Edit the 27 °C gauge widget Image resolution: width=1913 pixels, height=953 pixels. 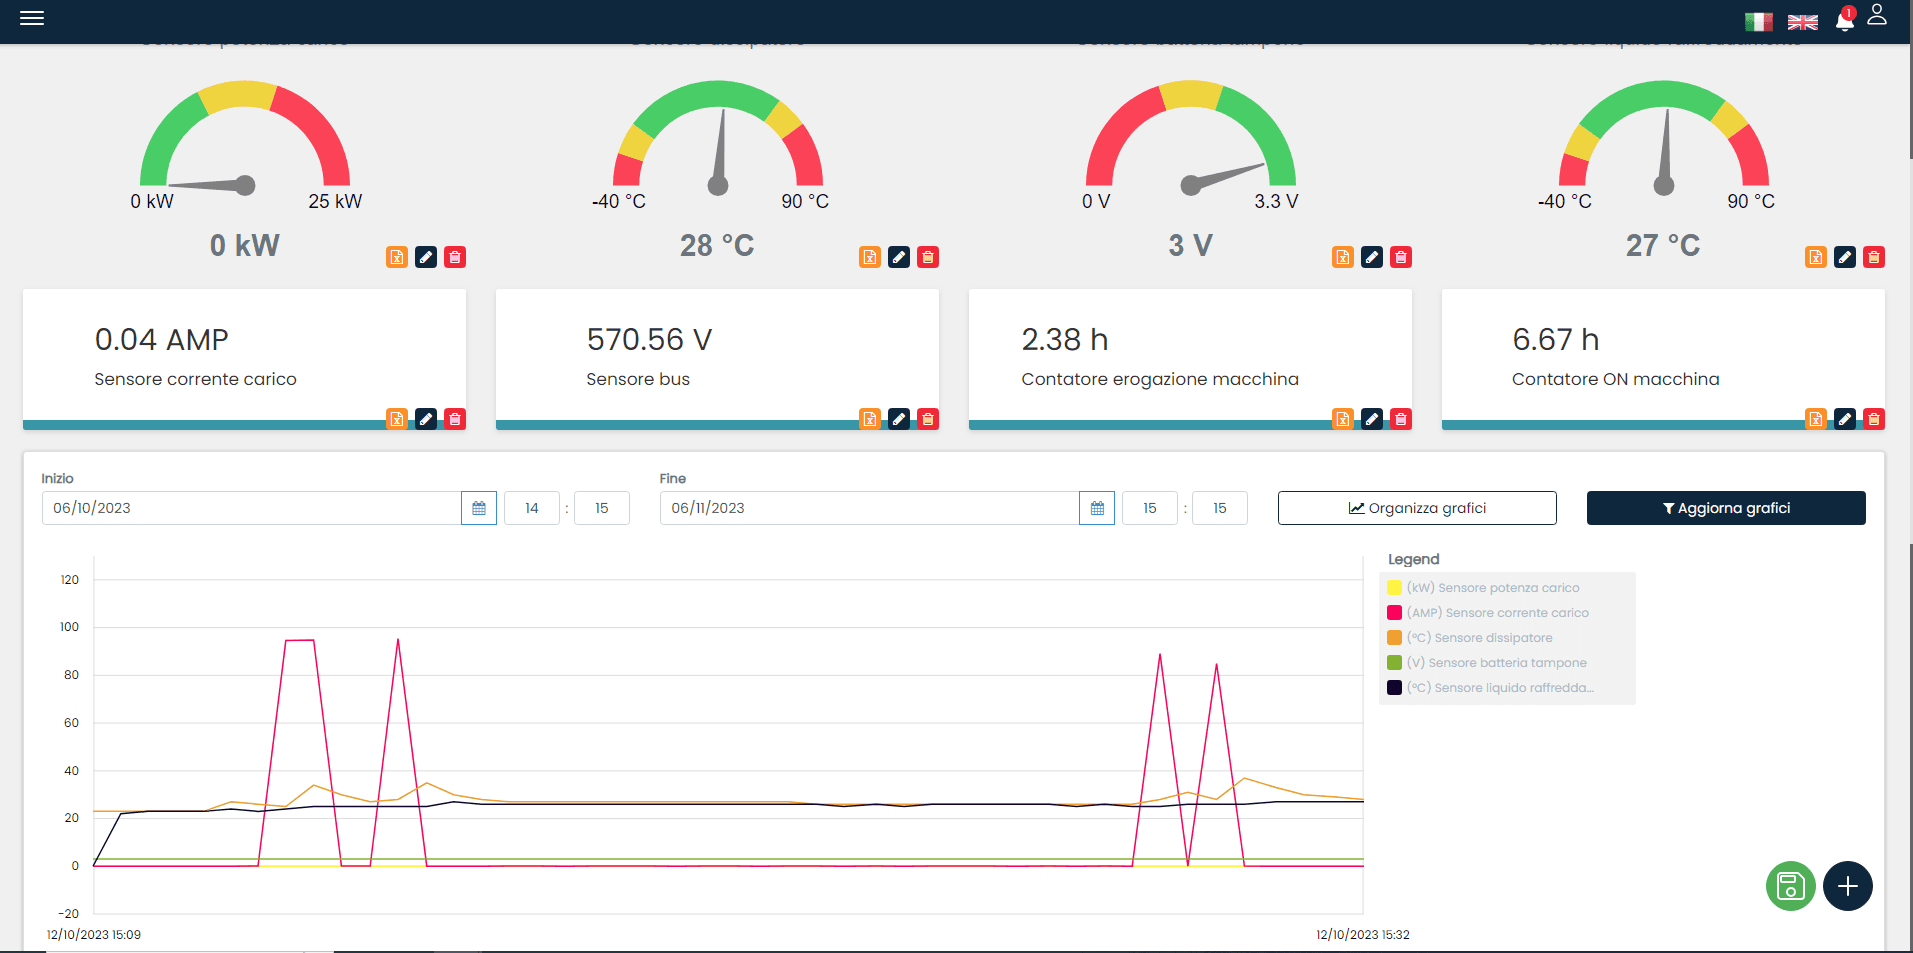click(x=1845, y=257)
